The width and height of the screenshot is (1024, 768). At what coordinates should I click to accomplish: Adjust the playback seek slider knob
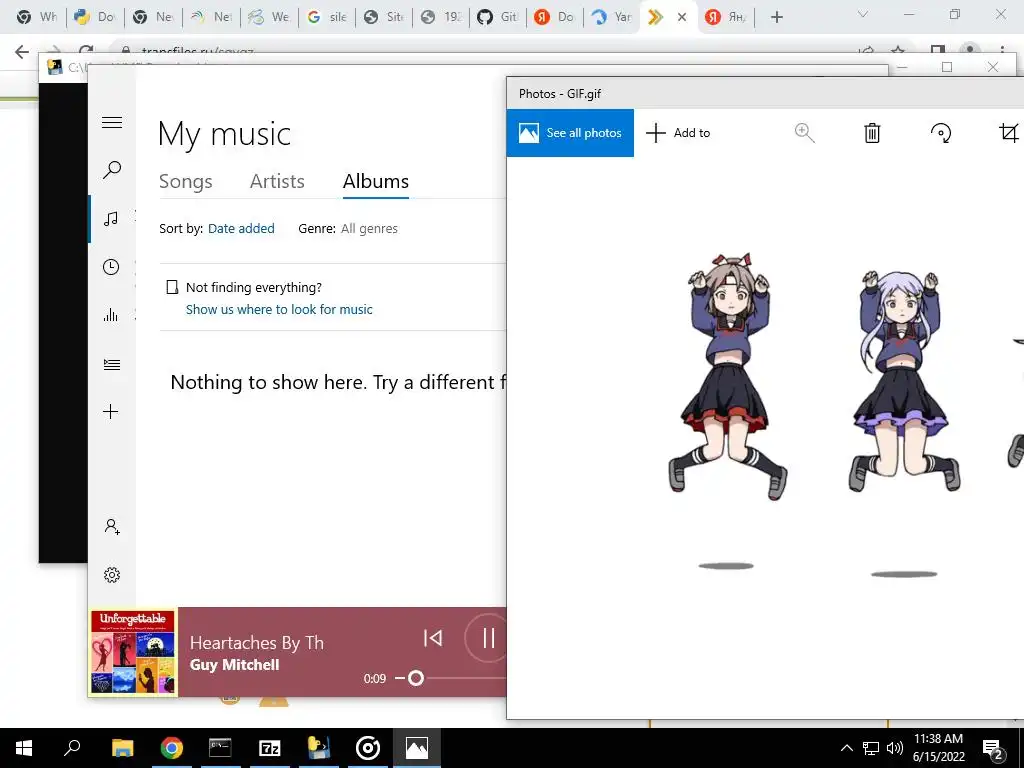point(415,679)
